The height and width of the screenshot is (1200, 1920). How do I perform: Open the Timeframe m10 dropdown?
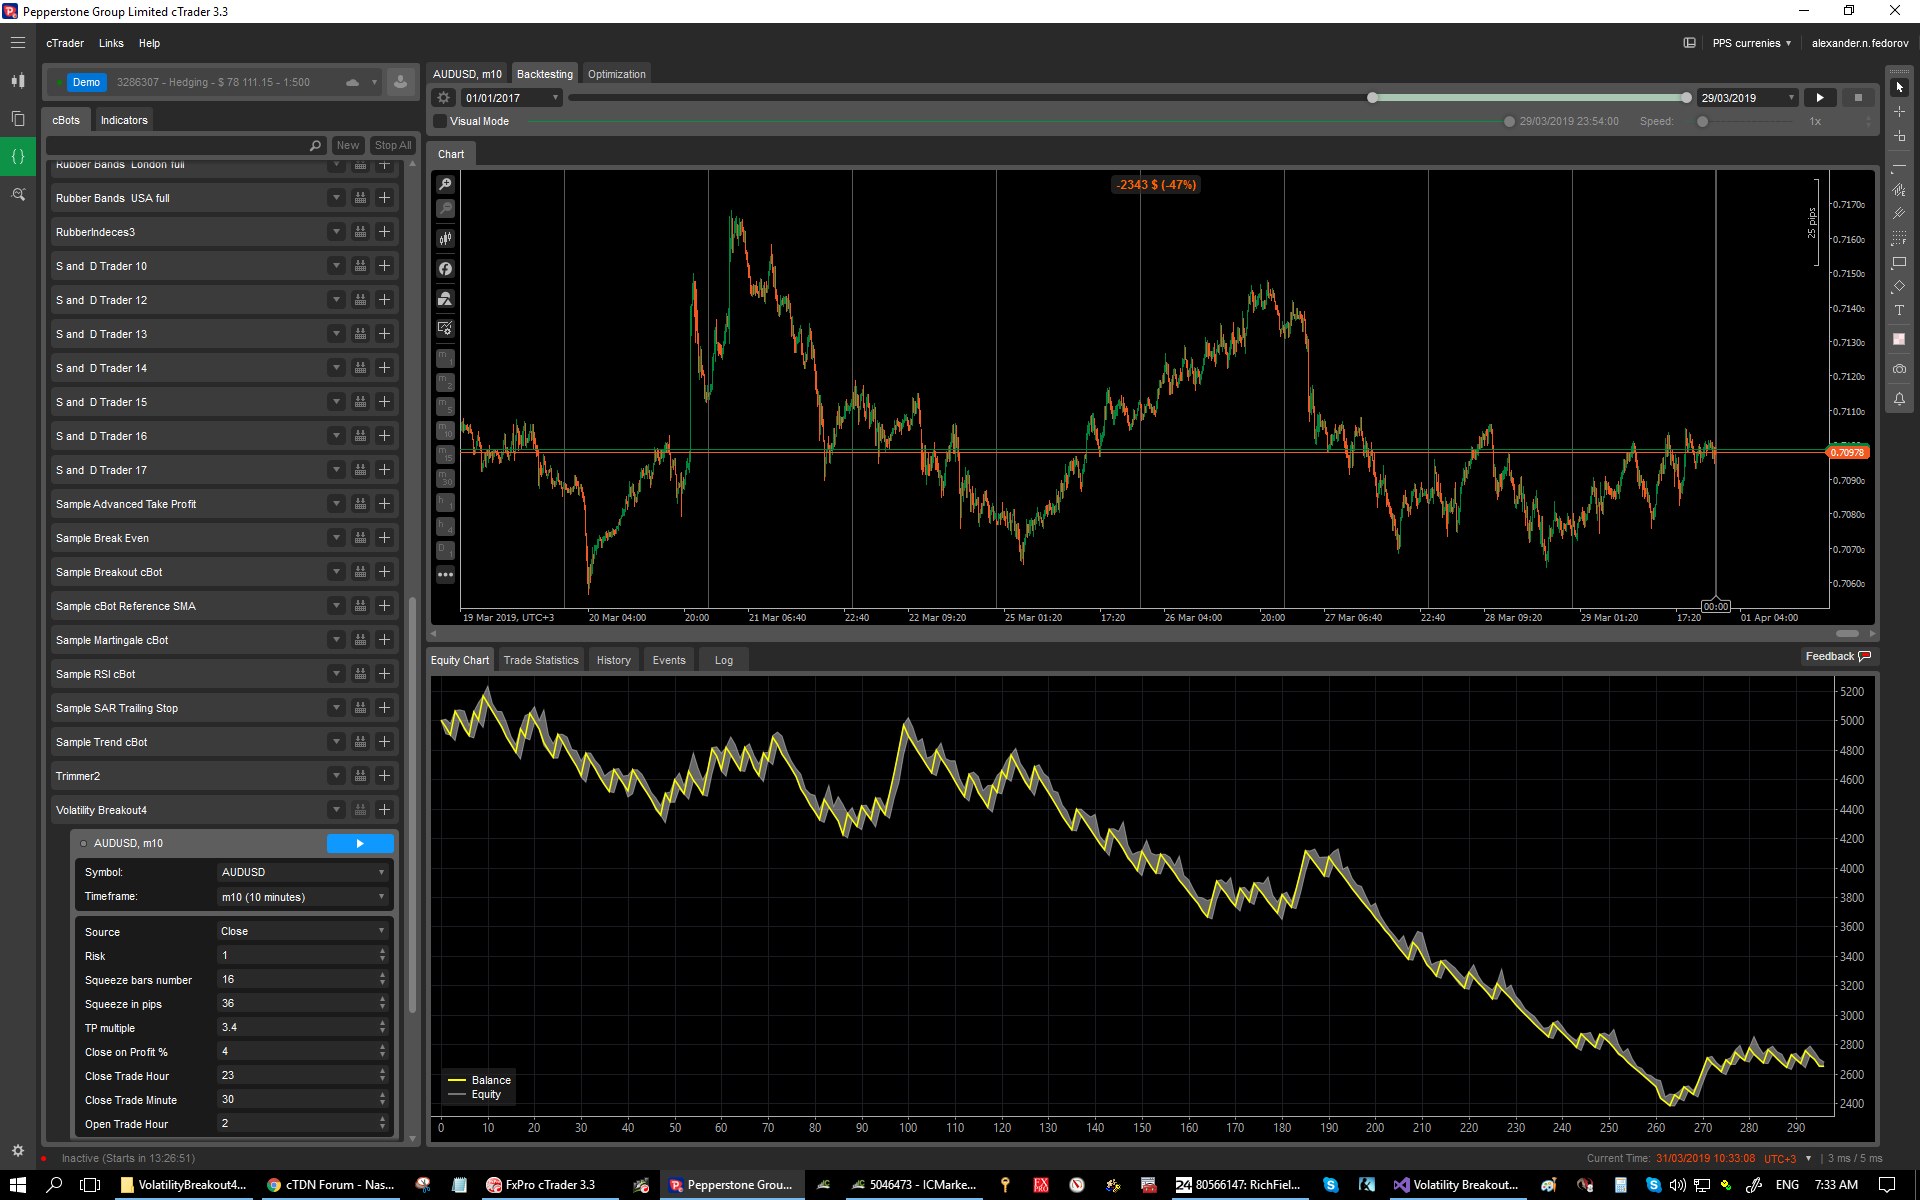pyautogui.click(x=303, y=897)
